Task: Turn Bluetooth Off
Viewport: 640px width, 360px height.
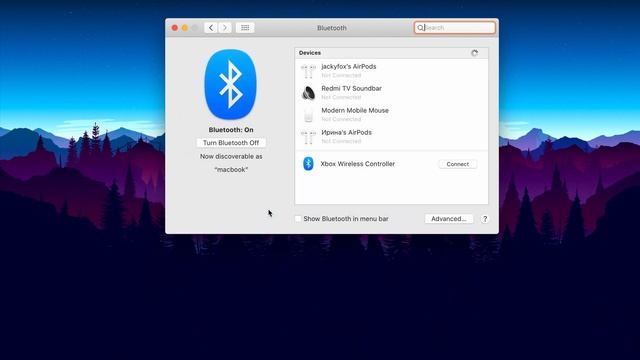Action: [231, 143]
